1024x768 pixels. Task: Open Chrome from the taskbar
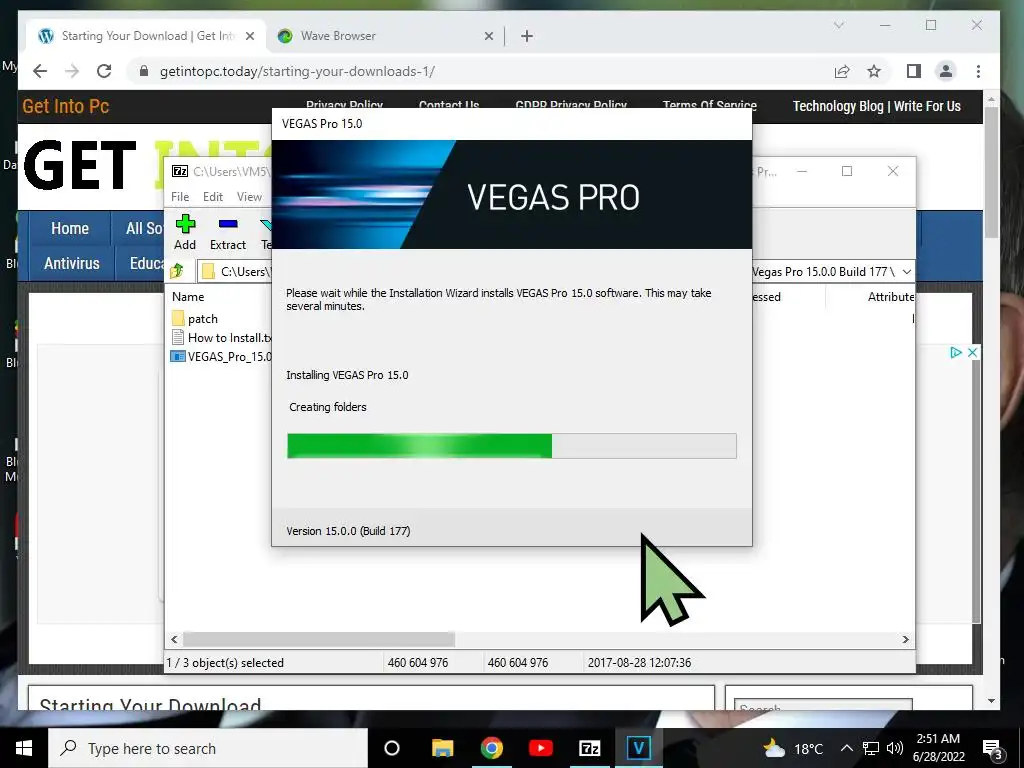(491, 748)
